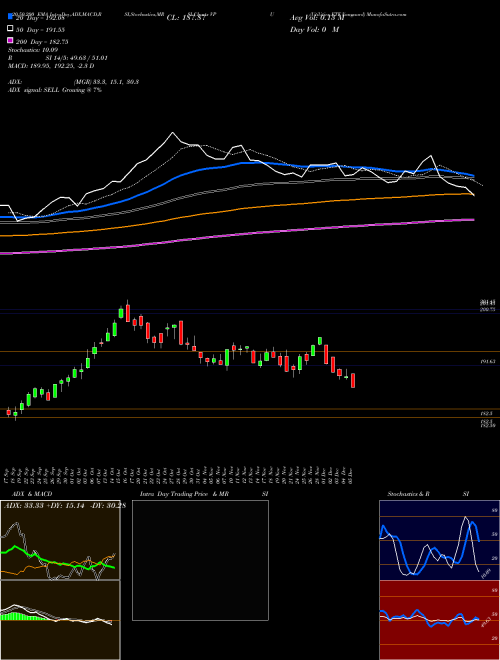The height and width of the screenshot is (660, 500).
Task: Click the 'ADX & MACD' panel title
Action: (x=32, y=494)
